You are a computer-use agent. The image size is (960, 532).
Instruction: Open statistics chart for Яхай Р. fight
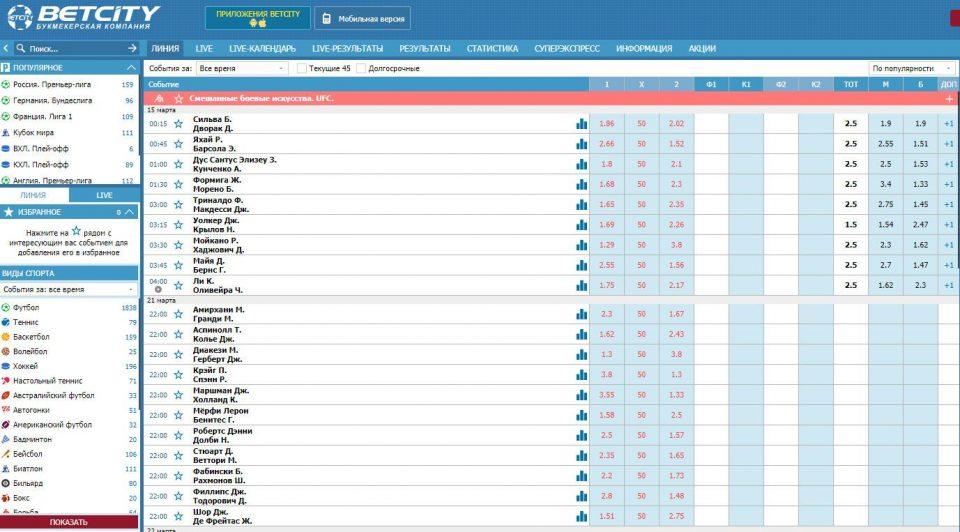[581, 144]
